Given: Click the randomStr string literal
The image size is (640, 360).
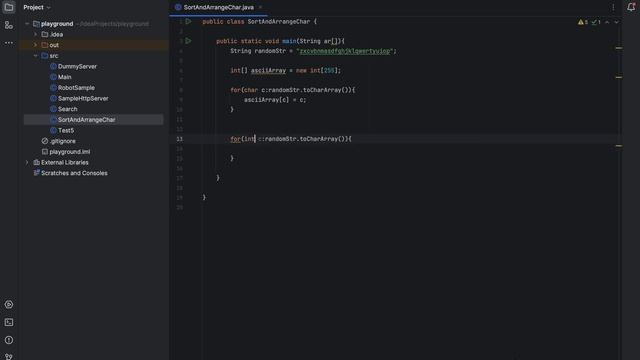Looking at the screenshot, I should pyautogui.click(x=346, y=51).
